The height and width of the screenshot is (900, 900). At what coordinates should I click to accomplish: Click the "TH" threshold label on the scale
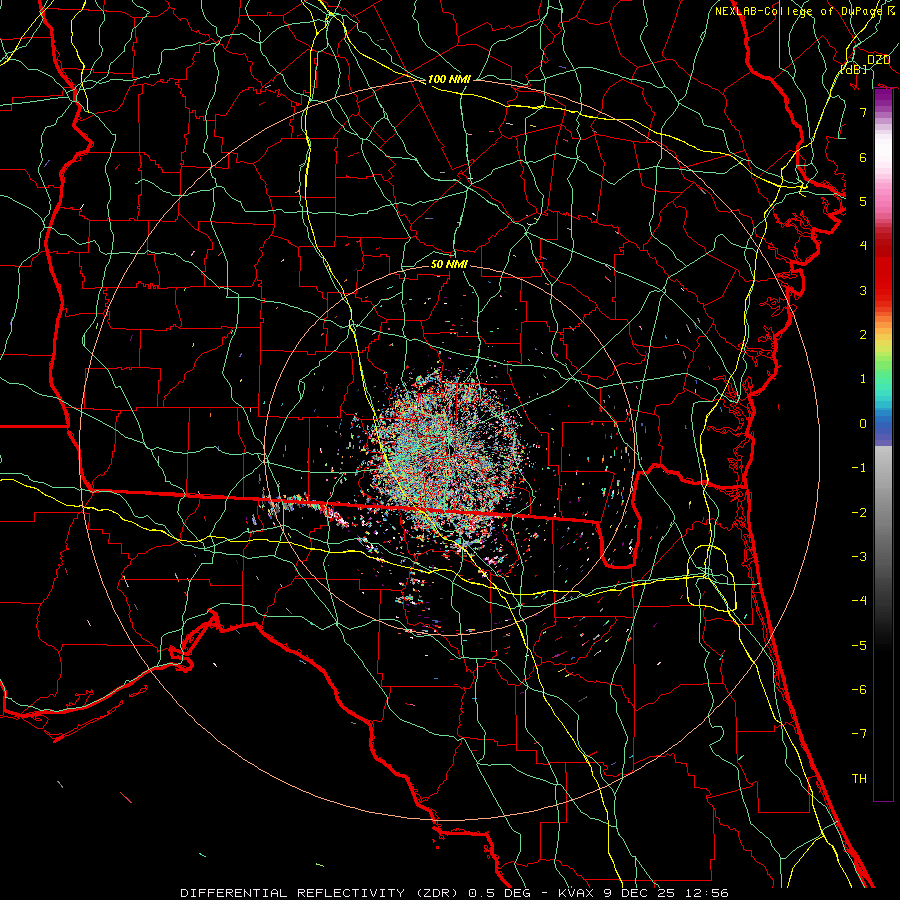pos(859,779)
